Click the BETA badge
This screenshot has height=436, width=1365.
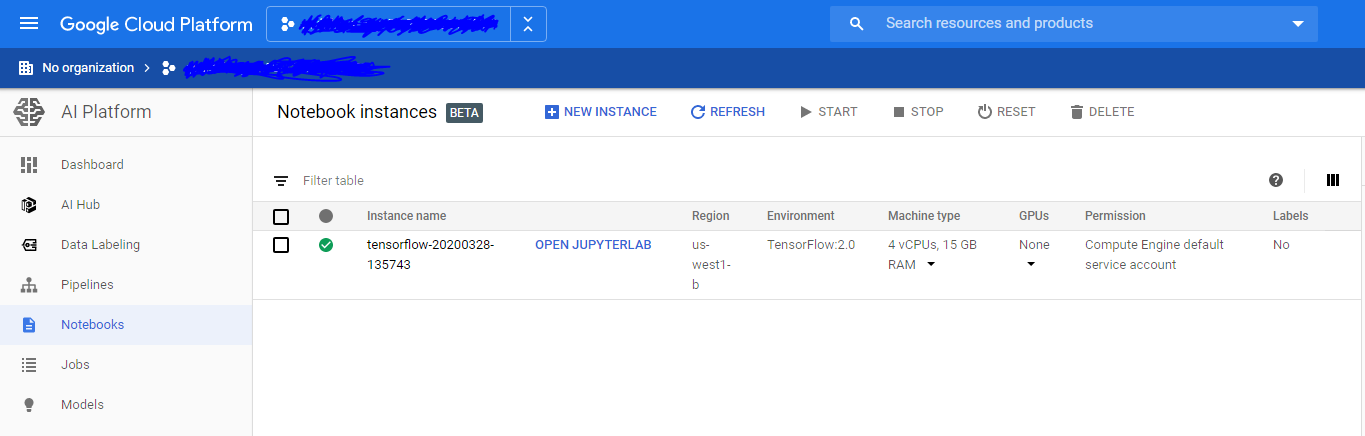(464, 113)
